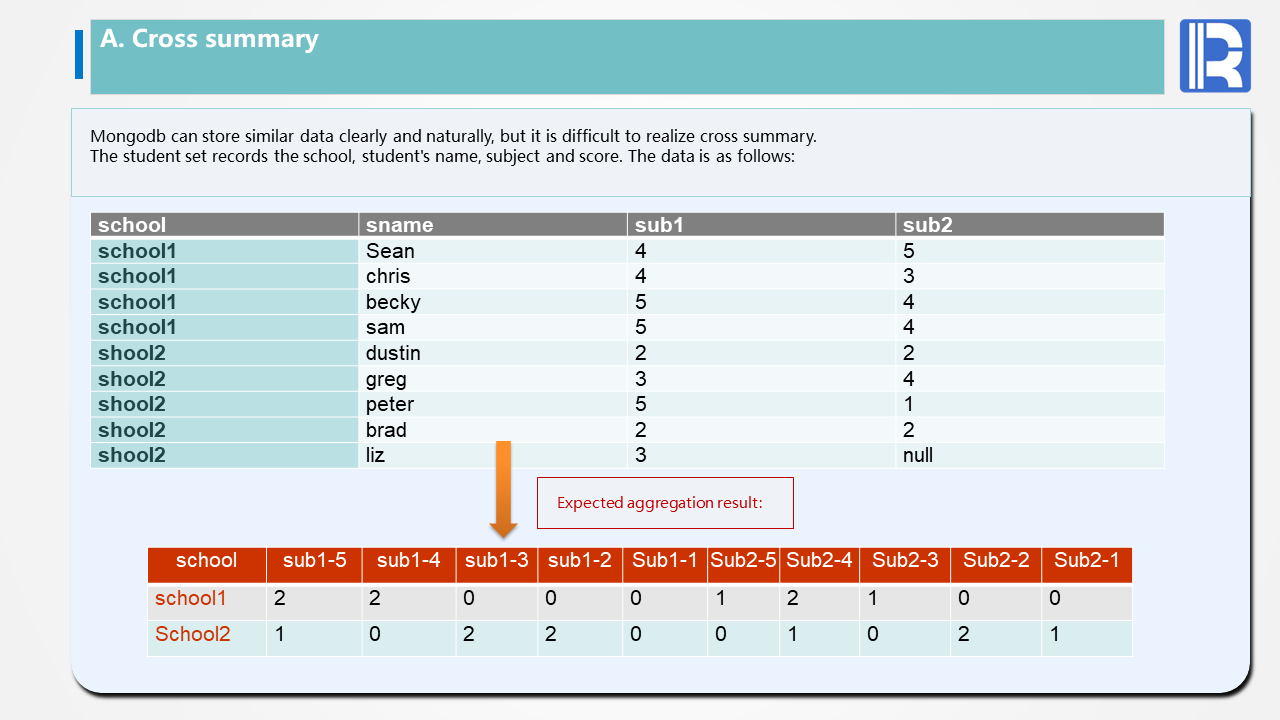Select the 'Sean' name cell
This screenshot has width=1280, height=720.
pyautogui.click(x=390, y=251)
